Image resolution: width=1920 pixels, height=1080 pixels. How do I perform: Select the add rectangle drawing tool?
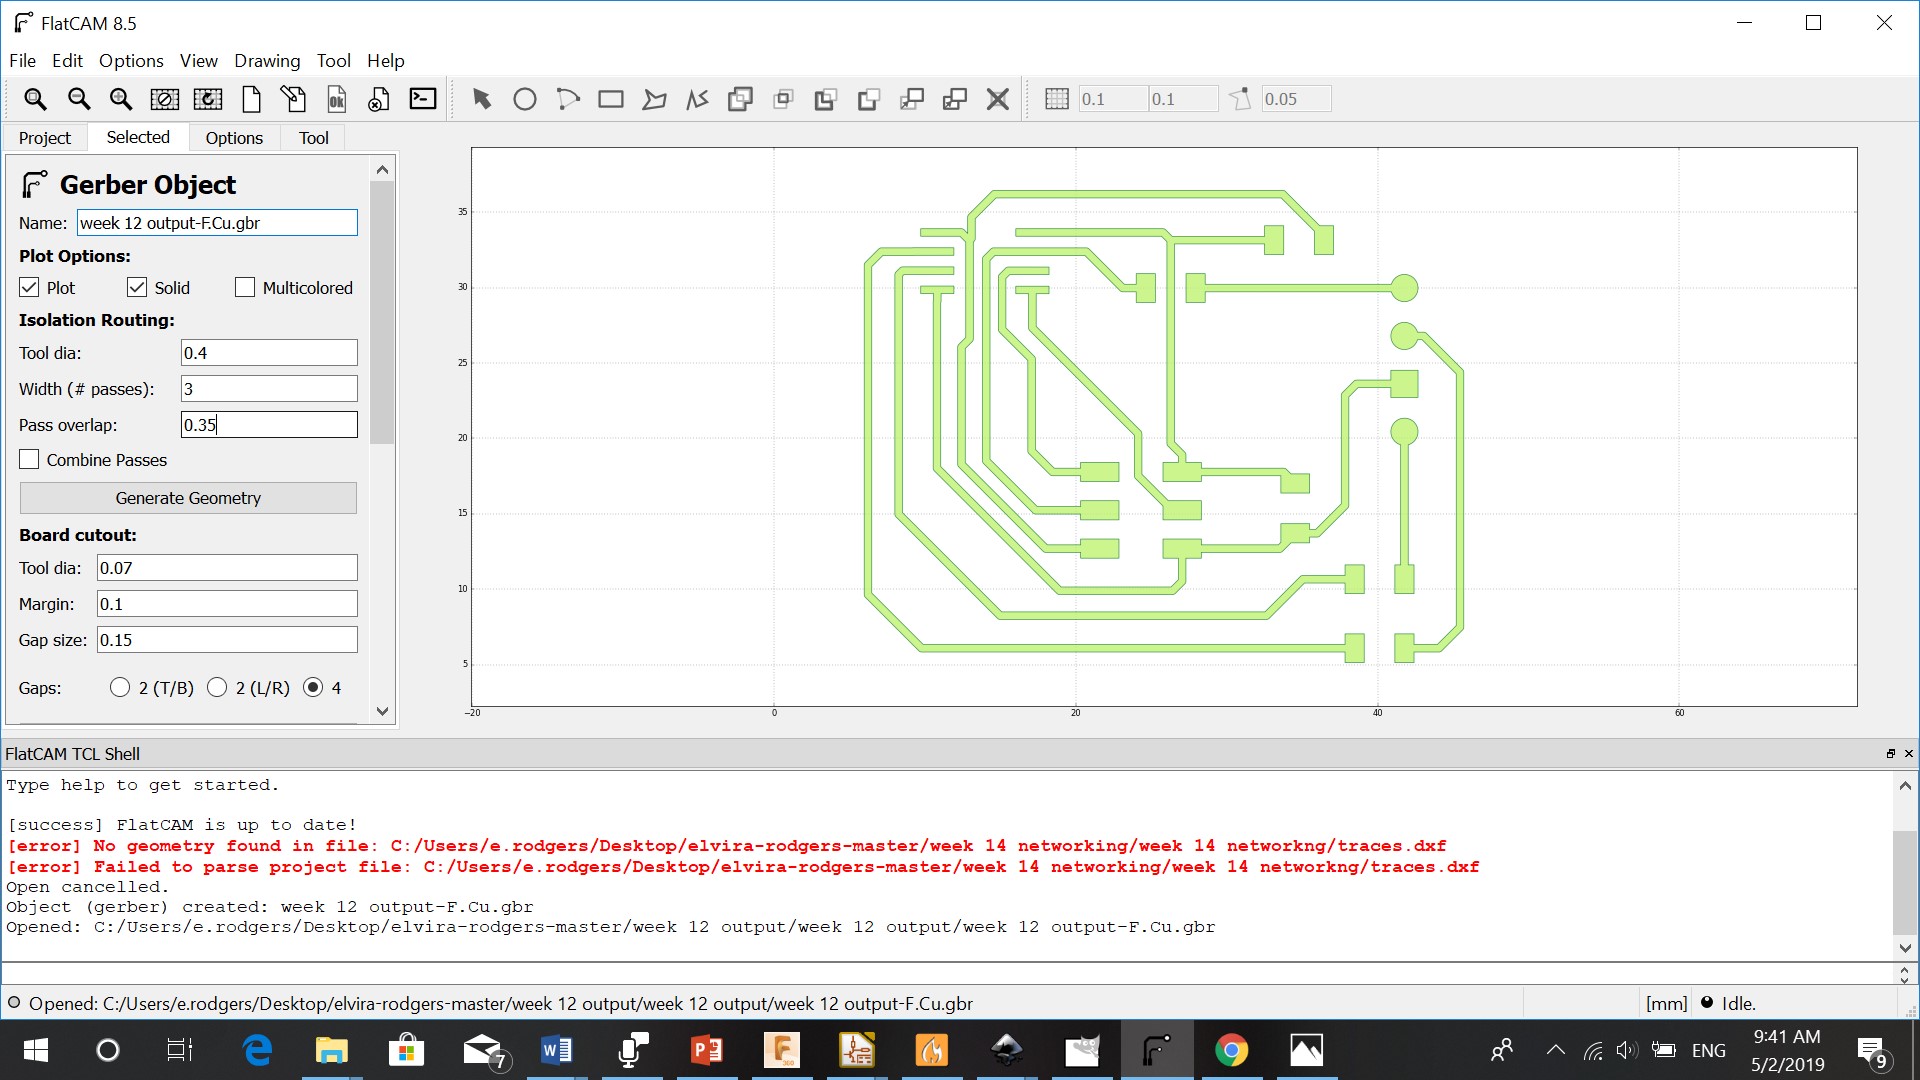click(x=611, y=99)
